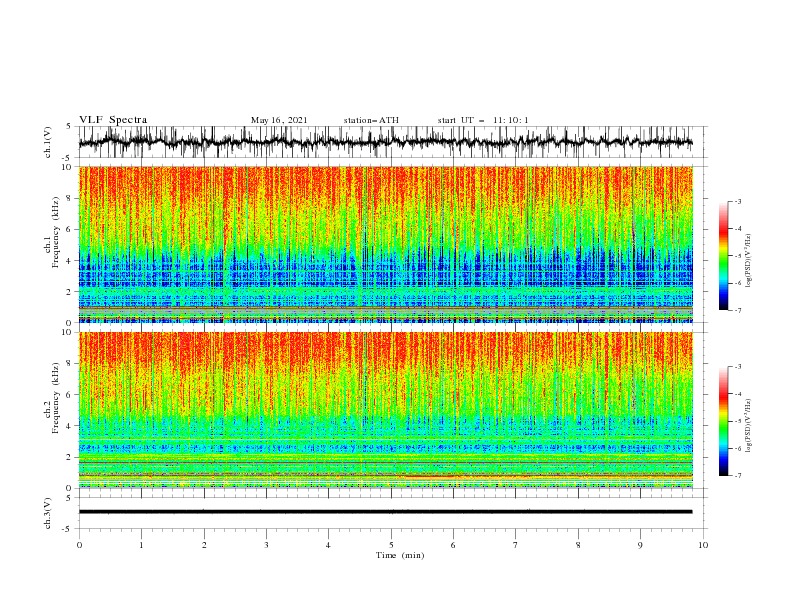Click time axis tick label "5"
This screenshot has height=612, width=792.
391,545
